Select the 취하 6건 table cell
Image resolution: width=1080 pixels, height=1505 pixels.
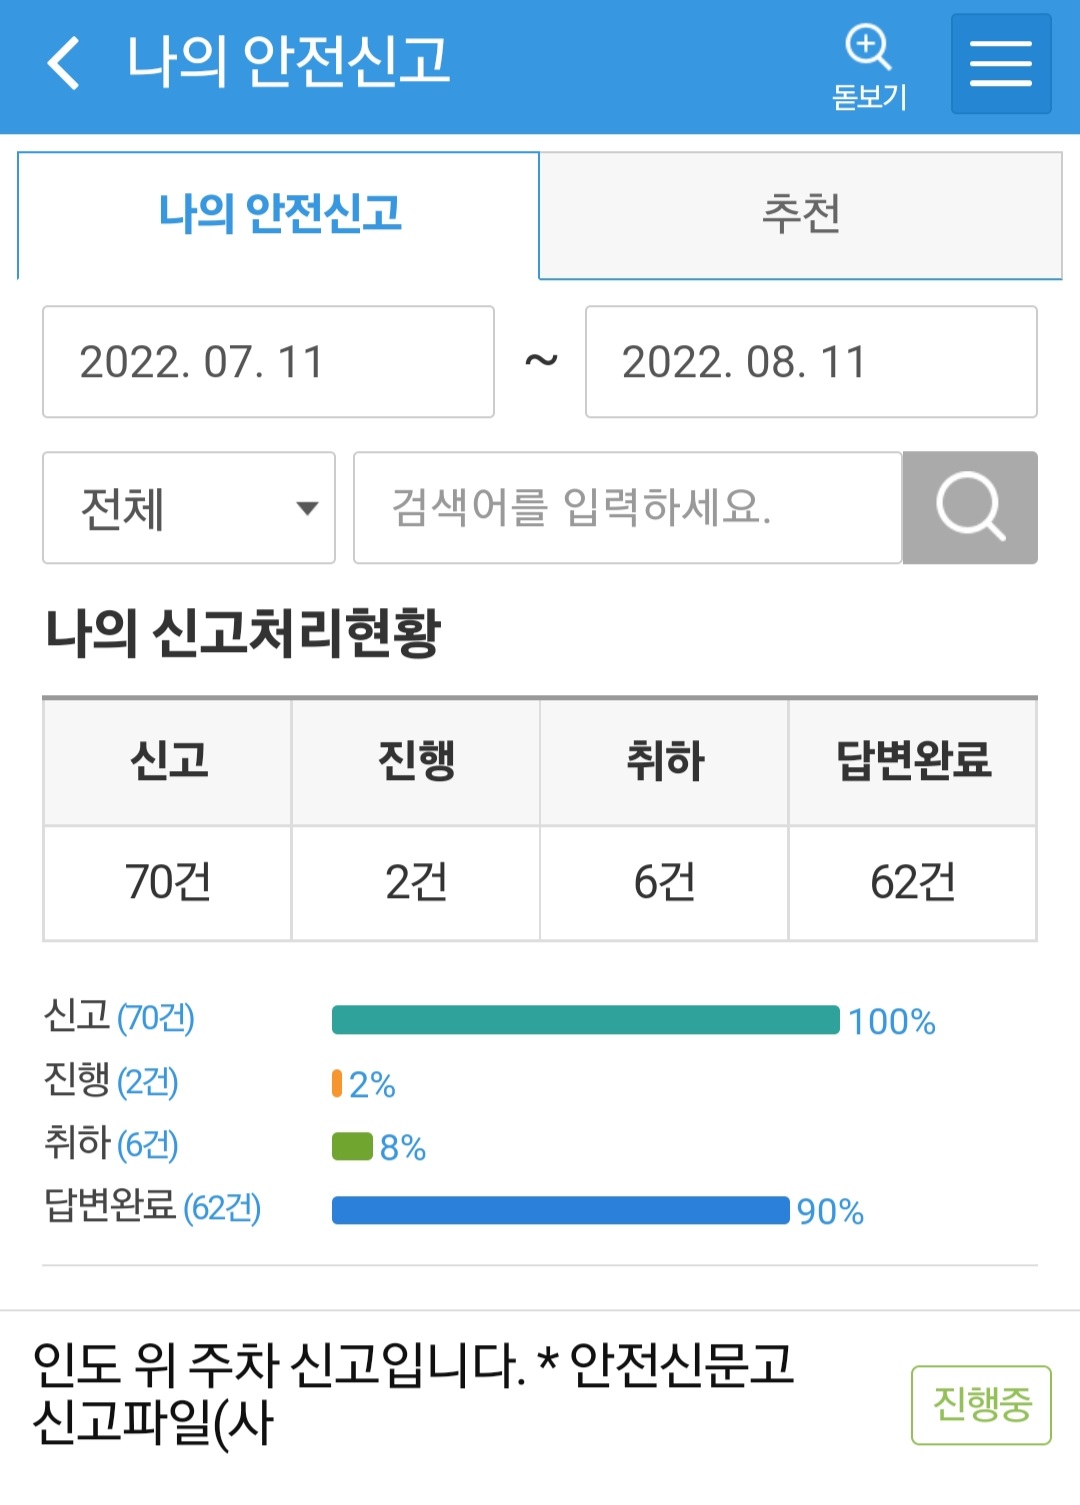[664, 882]
